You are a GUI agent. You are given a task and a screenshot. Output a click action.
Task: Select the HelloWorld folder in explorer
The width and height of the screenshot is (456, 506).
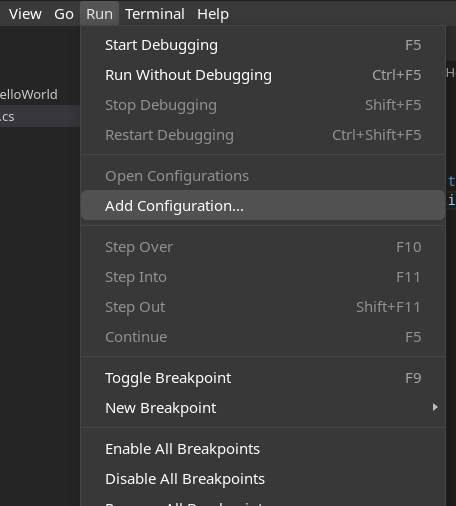tap(40, 94)
